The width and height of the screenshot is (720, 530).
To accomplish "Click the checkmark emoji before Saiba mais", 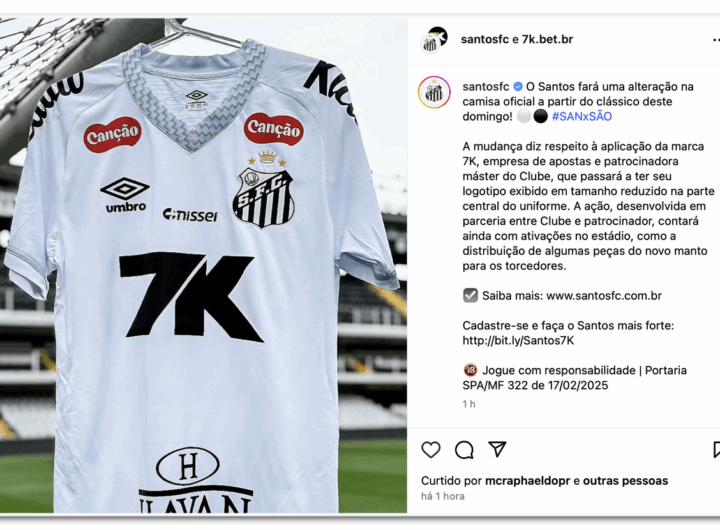I will click(x=470, y=295).
